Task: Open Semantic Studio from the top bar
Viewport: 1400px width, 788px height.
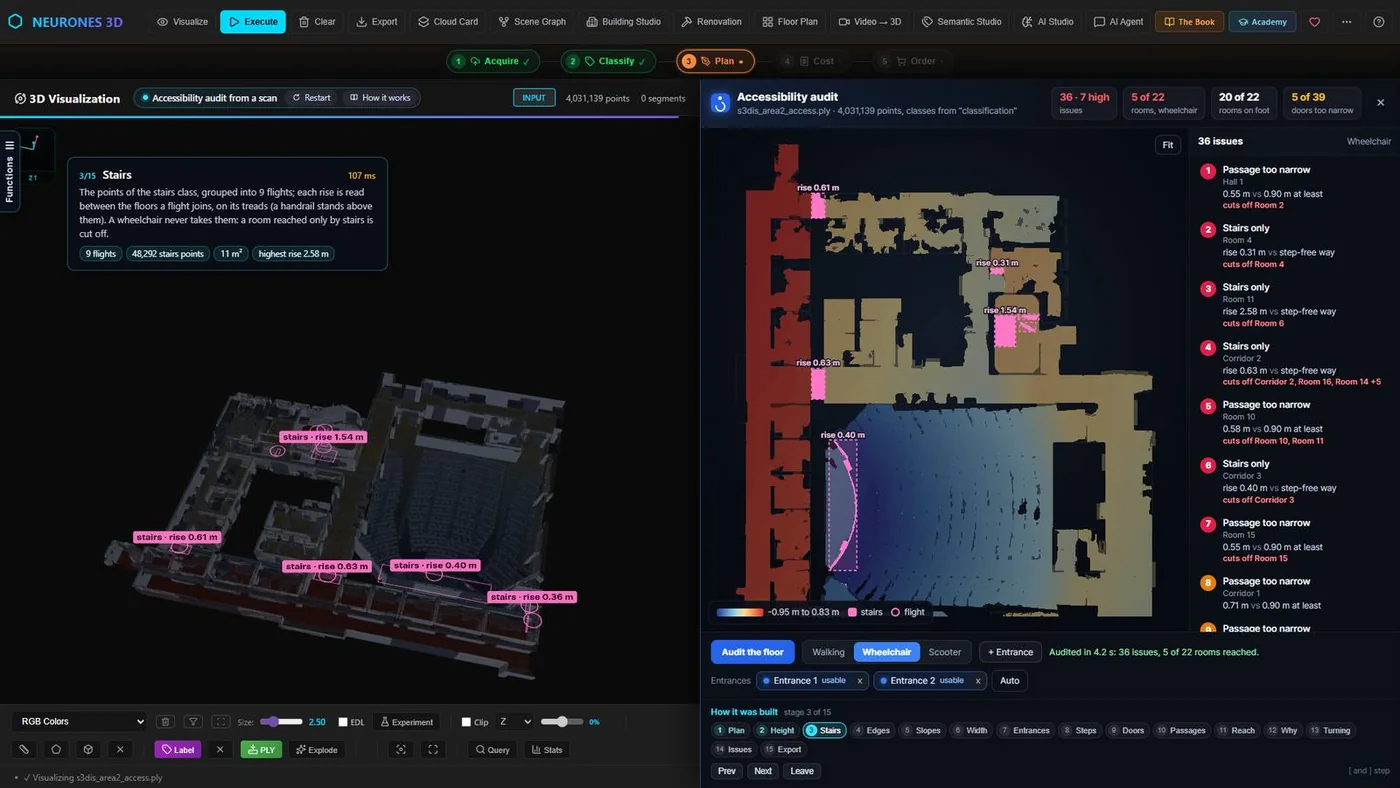Action: tap(960, 21)
